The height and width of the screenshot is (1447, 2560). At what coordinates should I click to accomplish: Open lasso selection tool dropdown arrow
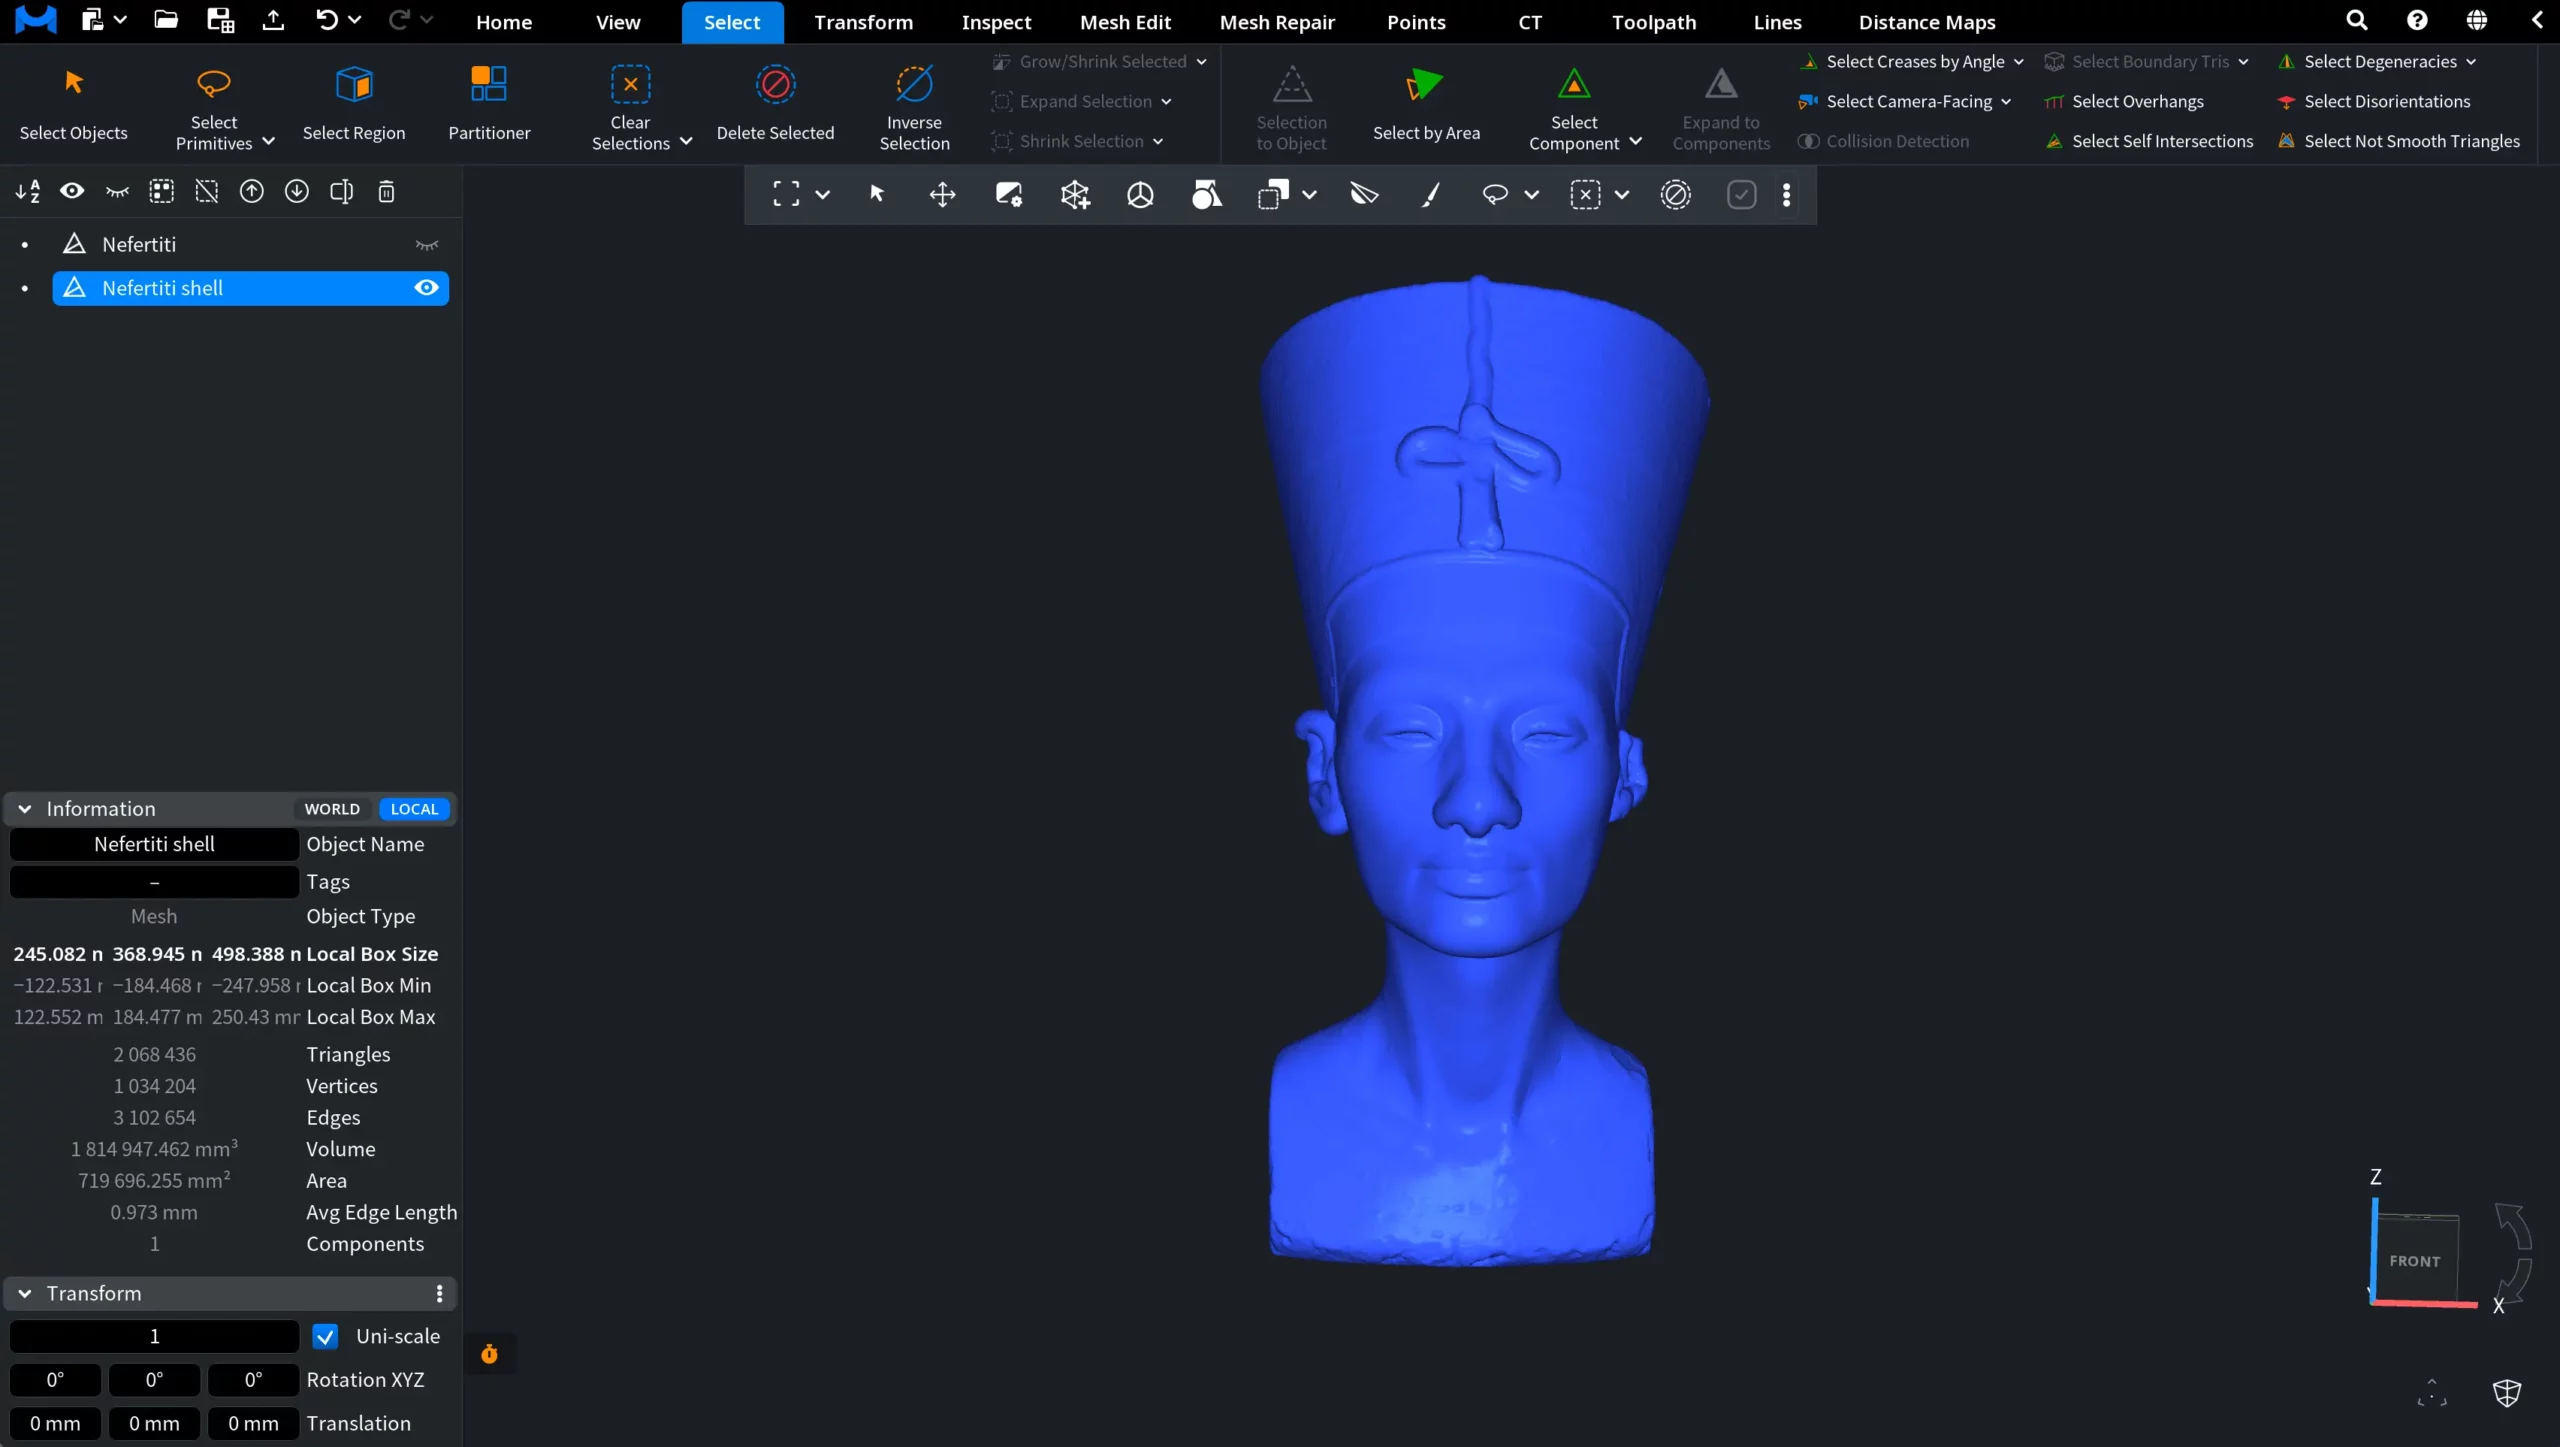pyautogui.click(x=1531, y=194)
